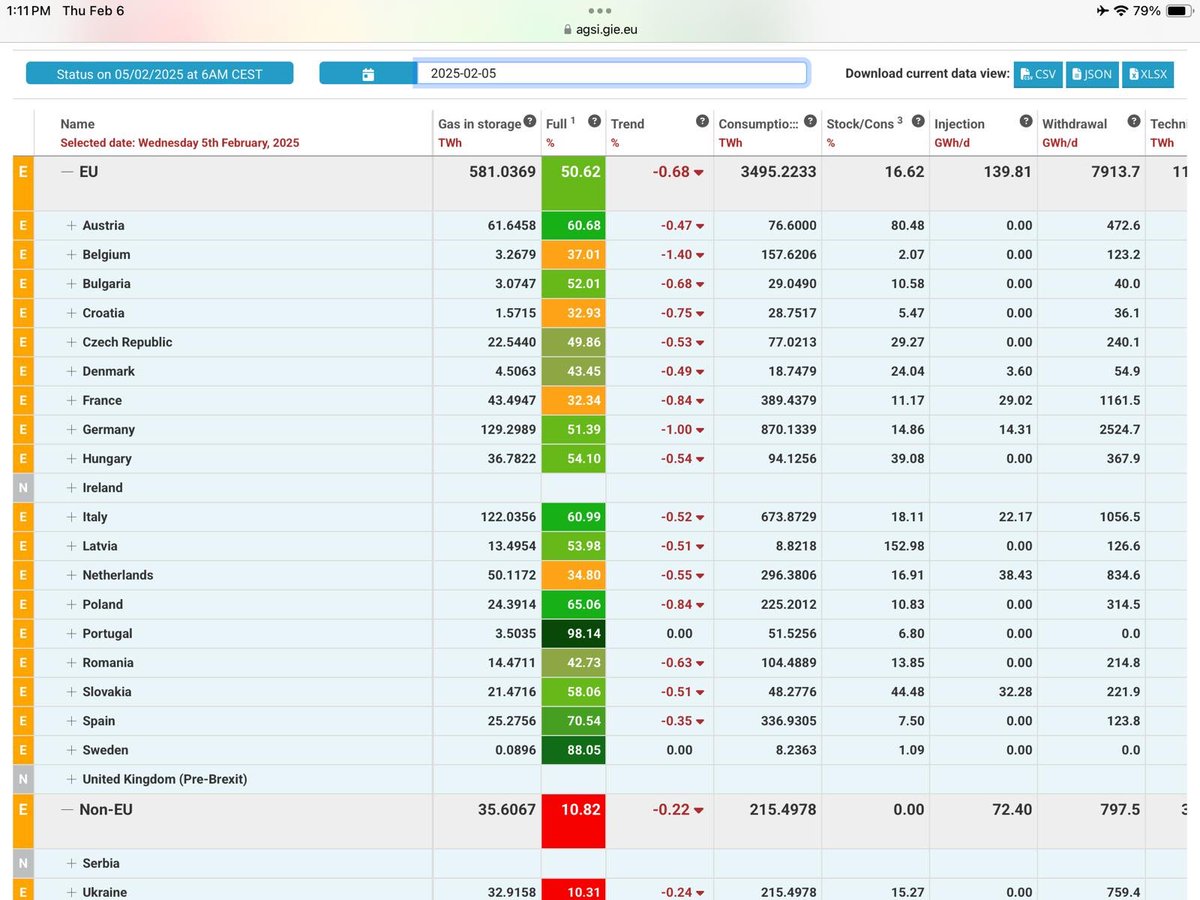Click the grey N badge for Ireland

23,488
